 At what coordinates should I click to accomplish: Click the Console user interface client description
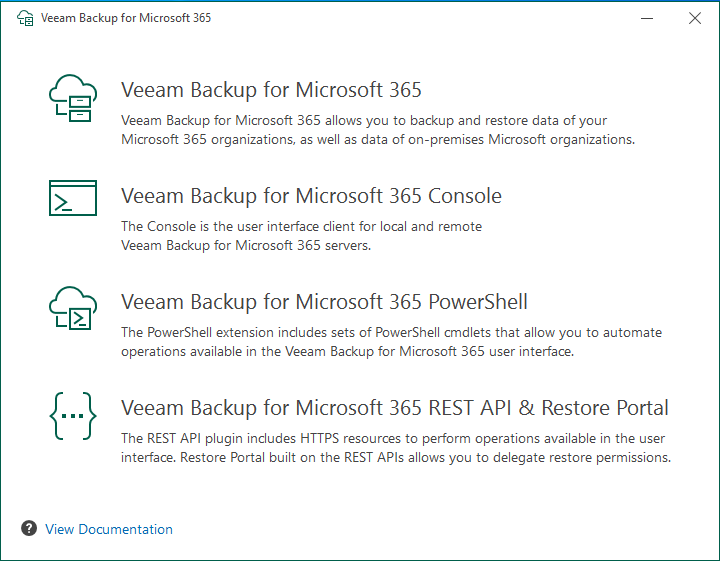[301, 236]
